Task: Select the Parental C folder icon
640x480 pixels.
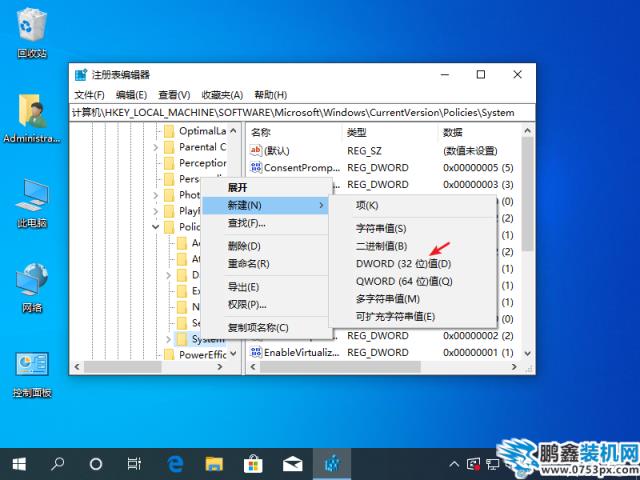Action: click(x=169, y=147)
